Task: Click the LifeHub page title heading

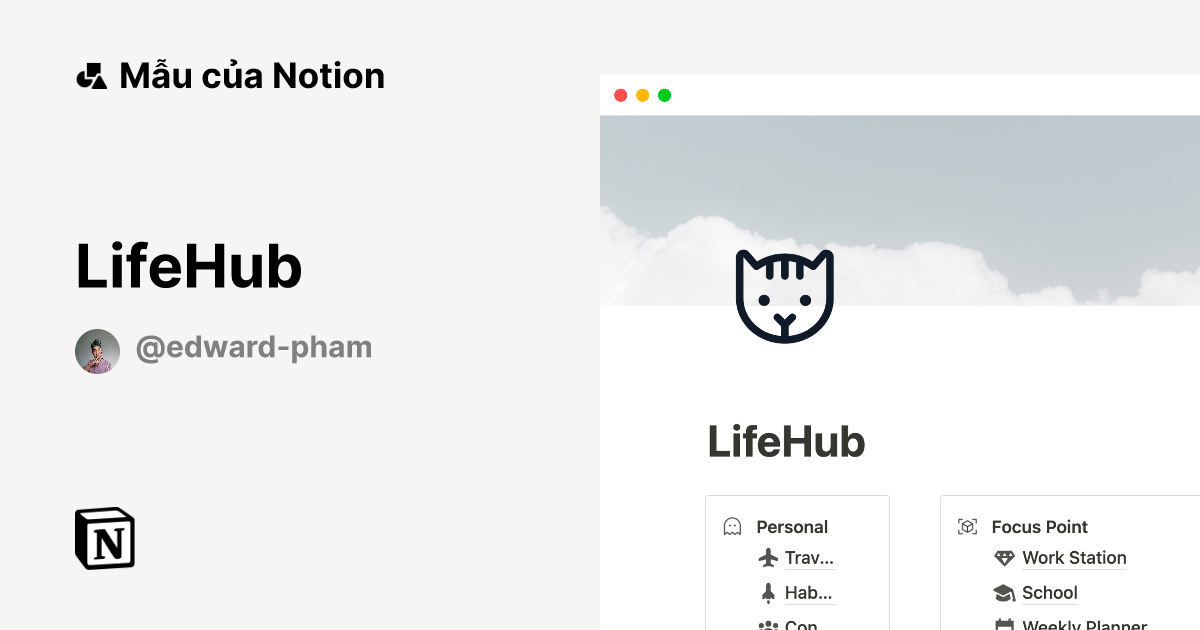Action: [786, 441]
